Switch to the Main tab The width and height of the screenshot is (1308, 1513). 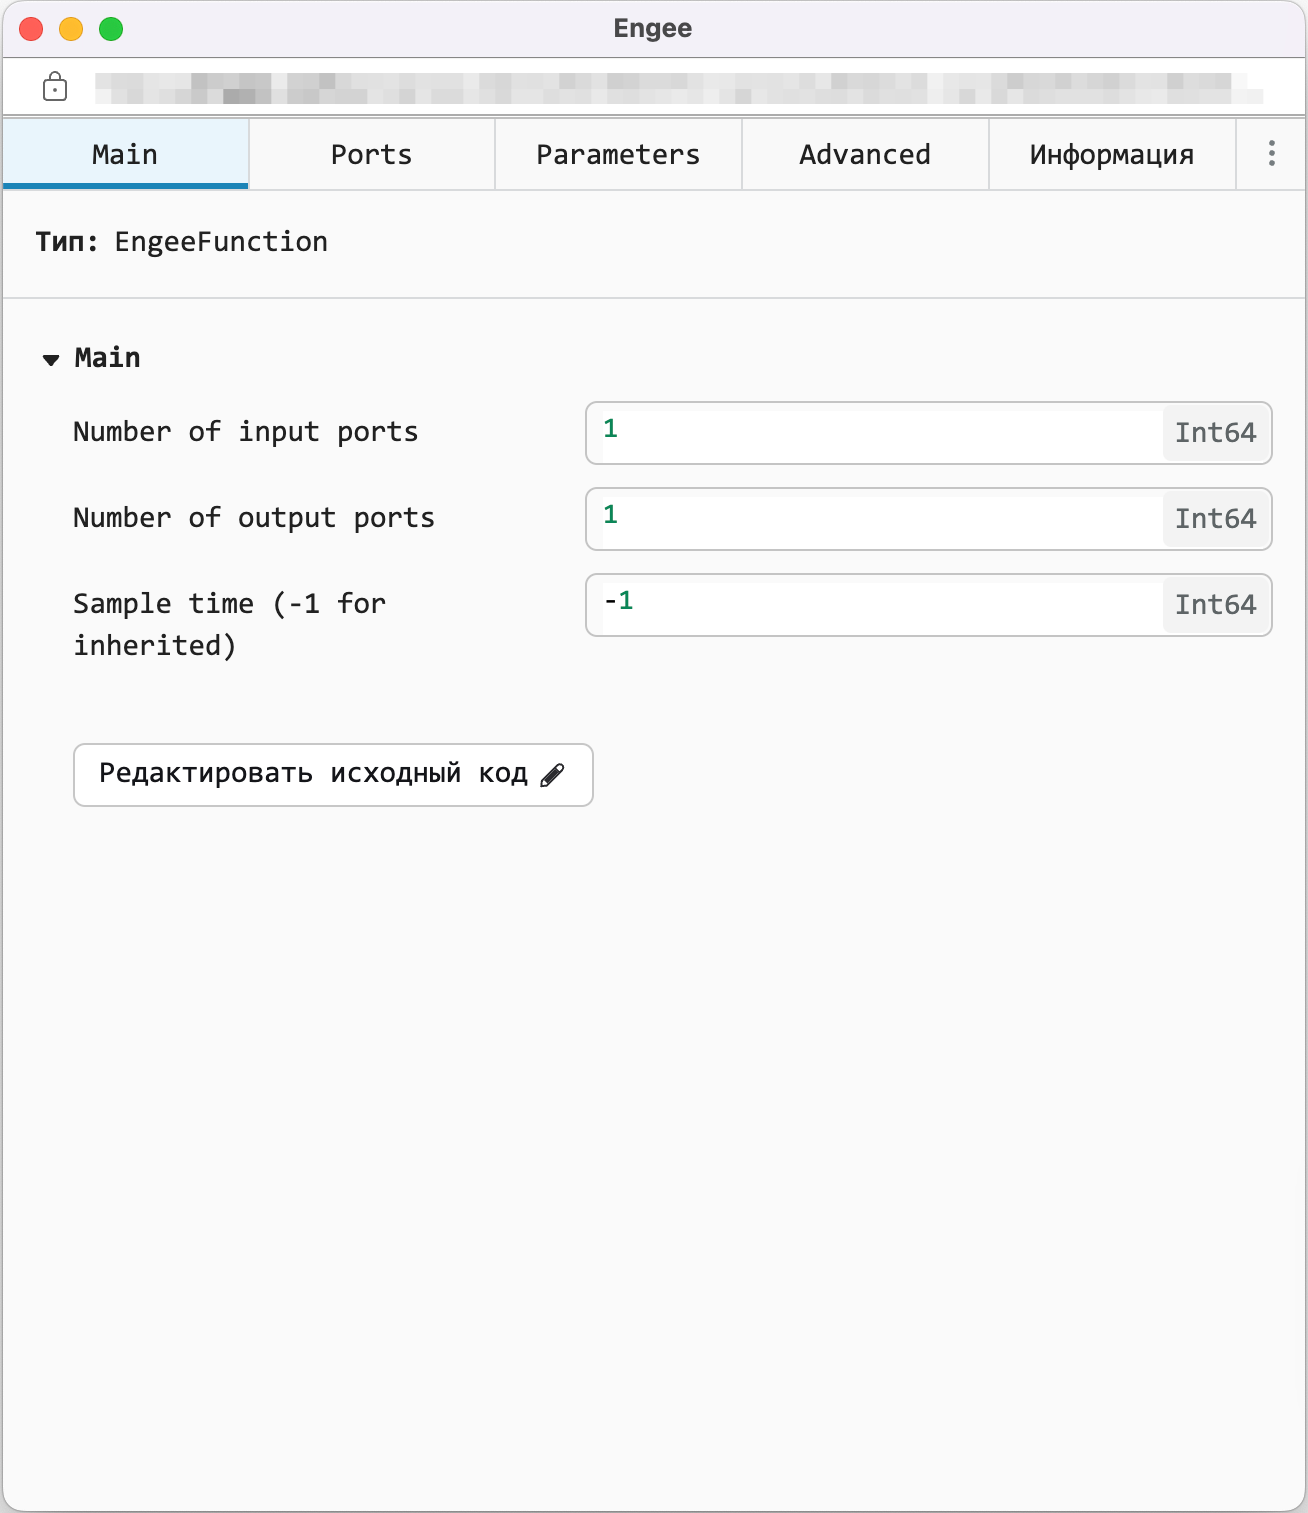(x=125, y=154)
